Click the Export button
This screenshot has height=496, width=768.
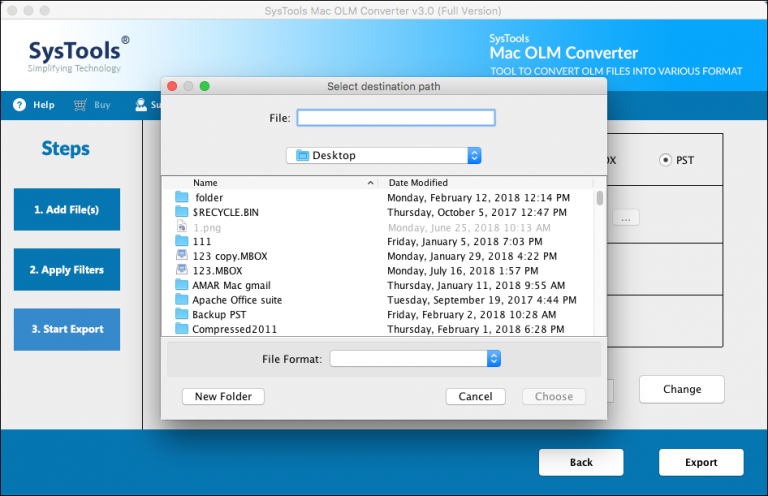pyautogui.click(x=701, y=462)
